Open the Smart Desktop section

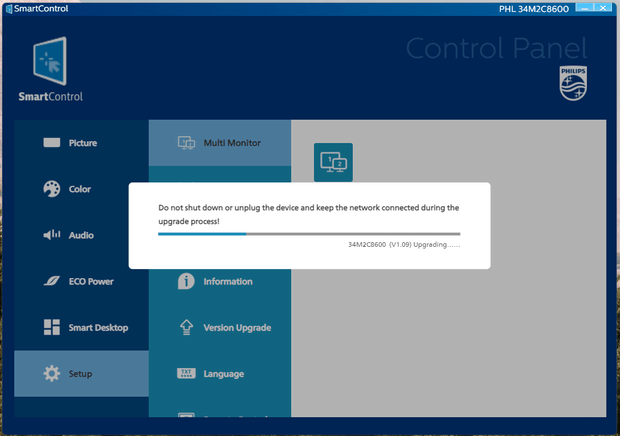tap(81, 328)
